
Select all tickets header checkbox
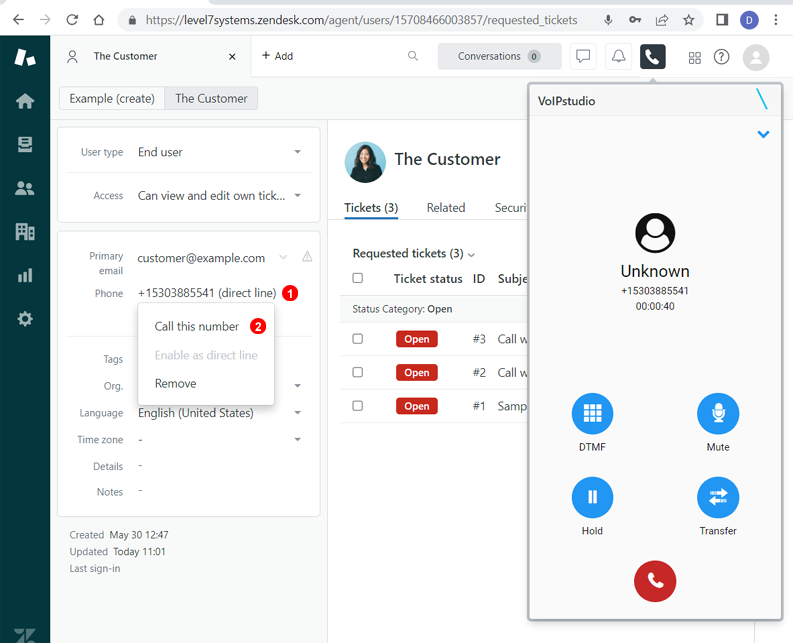(358, 278)
